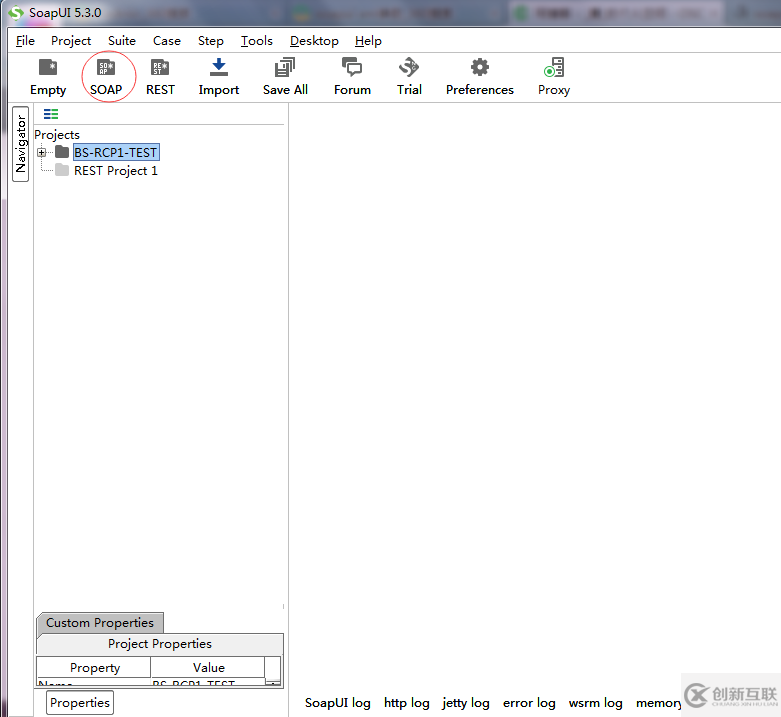The height and width of the screenshot is (717, 781).
Task: Click the REST Project 1 folder icon
Action: pos(62,170)
